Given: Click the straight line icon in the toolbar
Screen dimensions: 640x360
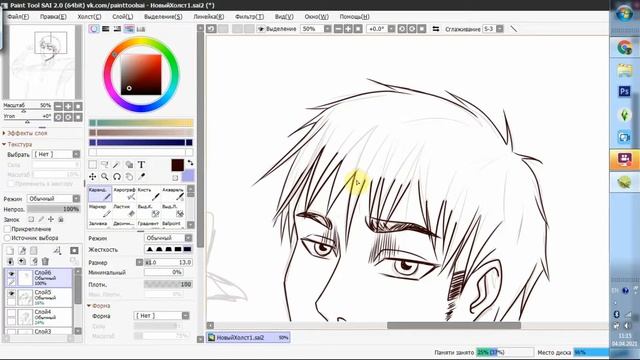Looking at the screenshot, I should click(x=513, y=29).
